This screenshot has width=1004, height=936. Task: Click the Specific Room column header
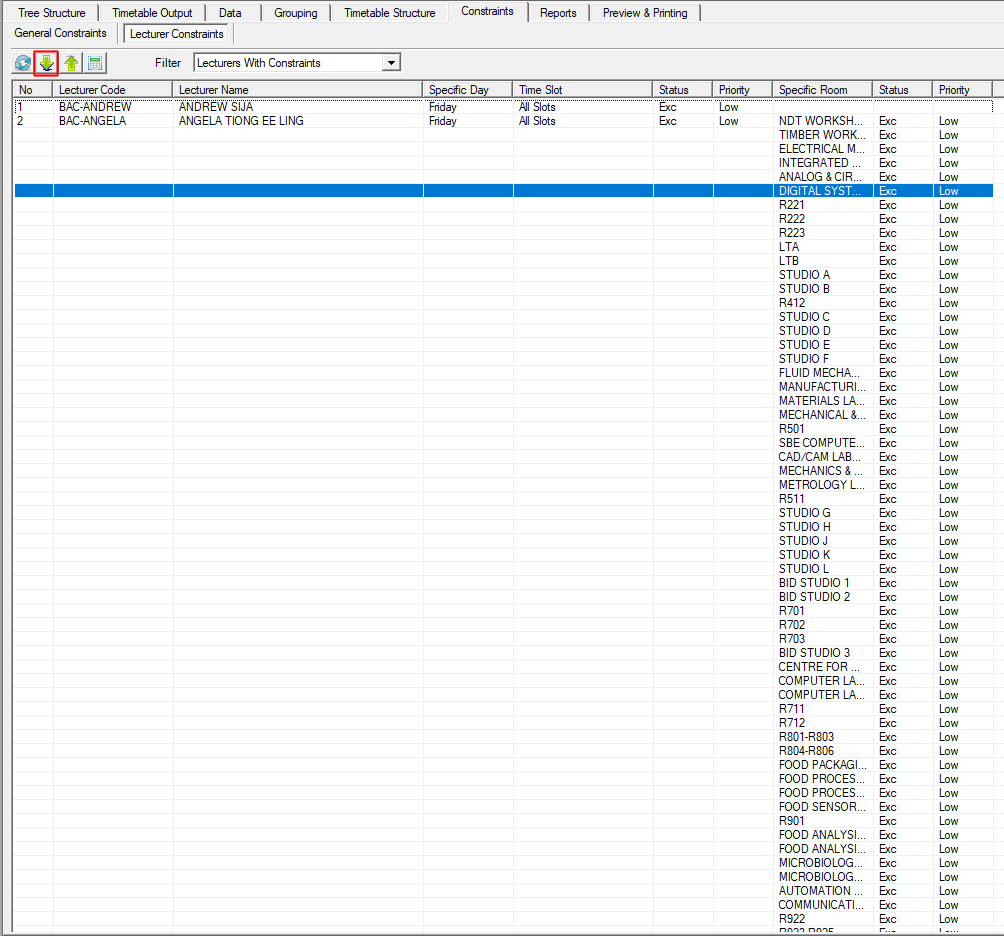point(822,90)
